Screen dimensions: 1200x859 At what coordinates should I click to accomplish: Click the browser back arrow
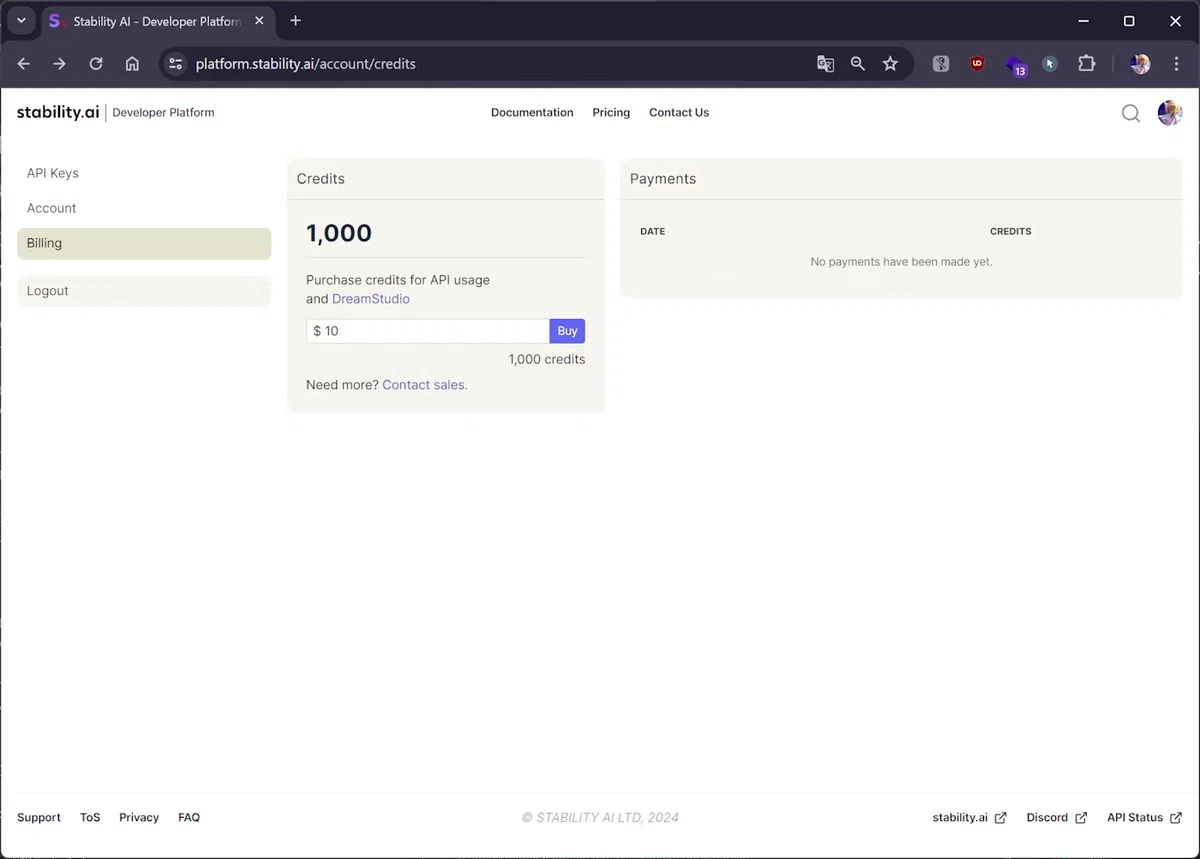24,63
